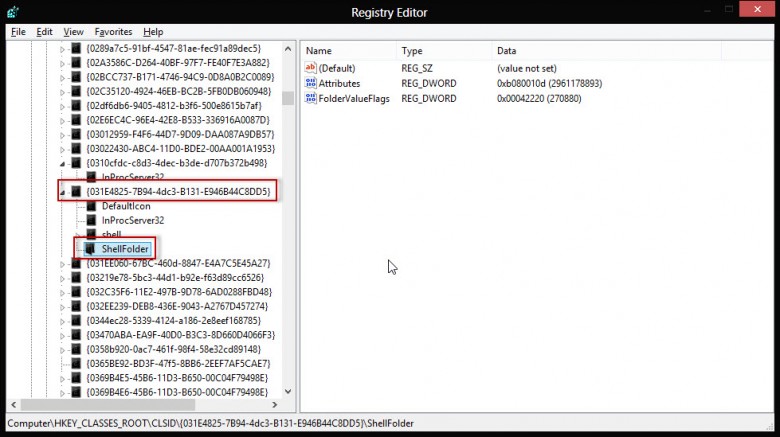
Task: Select folder icon of {02BCC737-B171-4746-94C9-0D8A0B2C0089}
Action: coord(76,77)
